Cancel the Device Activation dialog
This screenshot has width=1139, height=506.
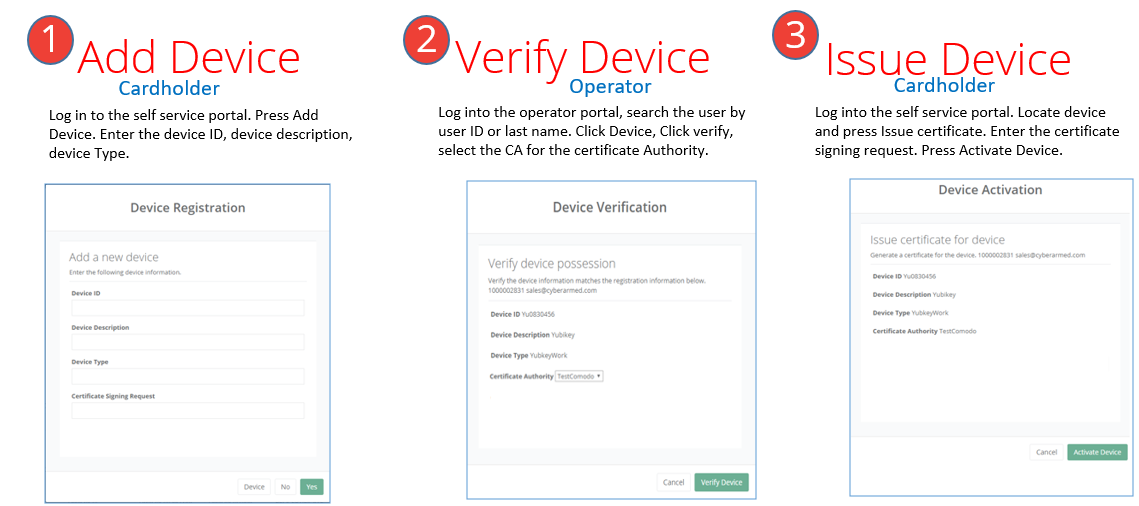(x=1046, y=452)
